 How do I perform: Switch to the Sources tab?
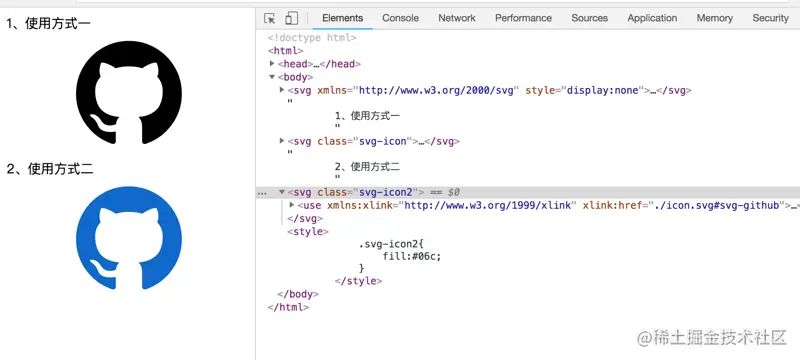point(589,18)
